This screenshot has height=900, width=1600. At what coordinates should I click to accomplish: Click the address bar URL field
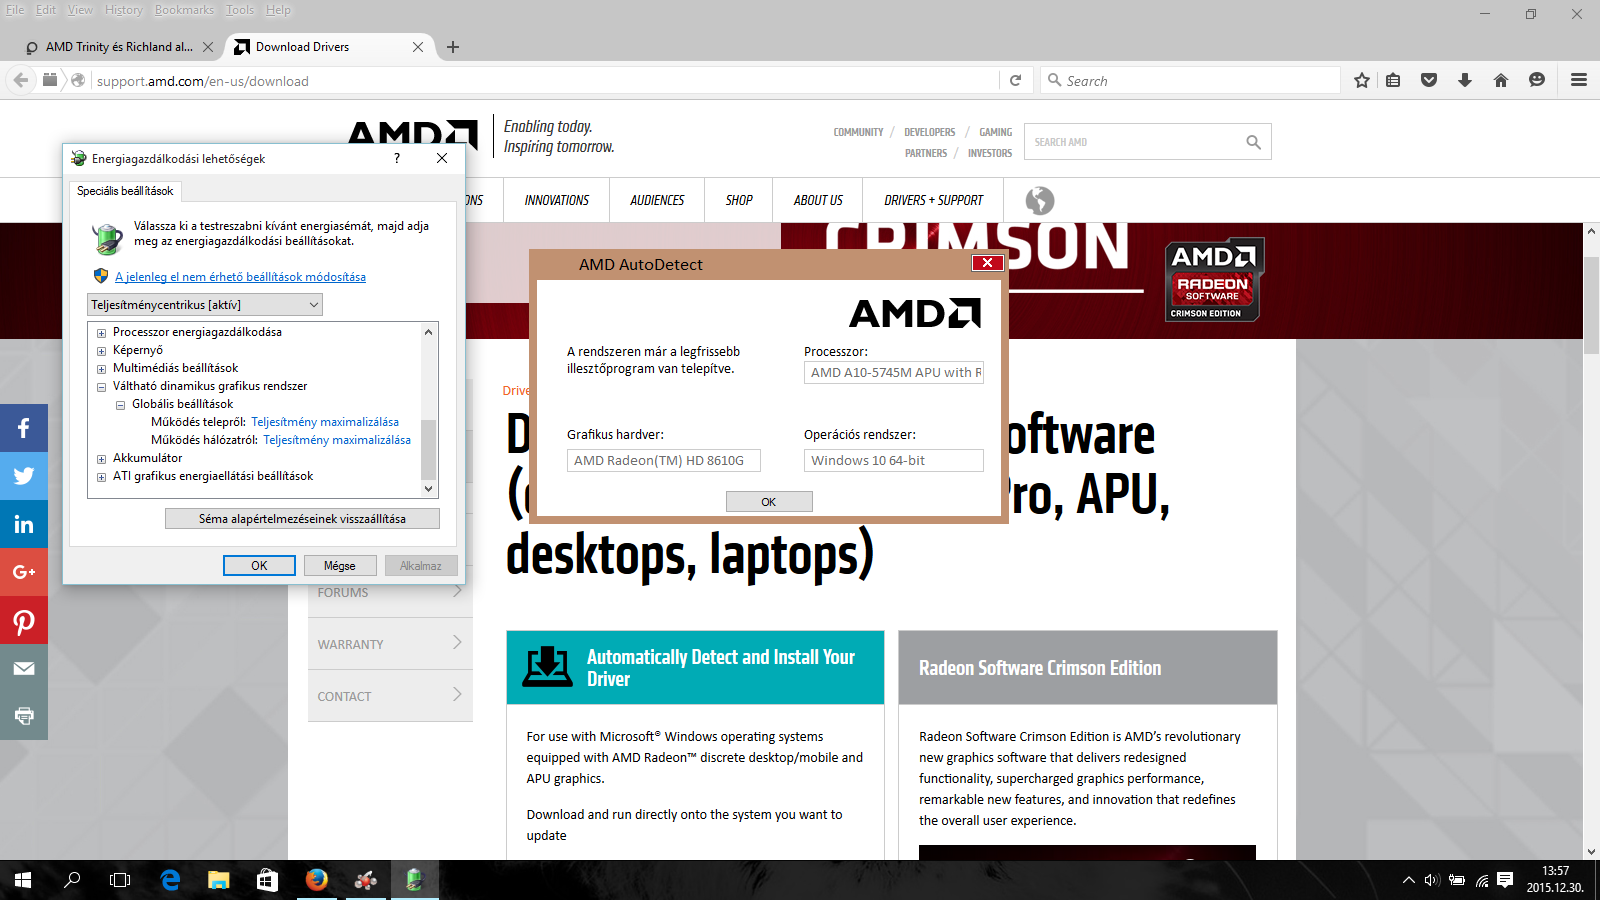click(x=545, y=80)
